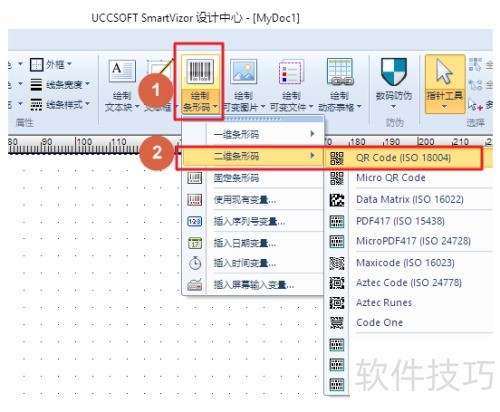Expand the 绘制可变图片 dropdown arrow
Screen dimensions: 500x412
[263, 107]
